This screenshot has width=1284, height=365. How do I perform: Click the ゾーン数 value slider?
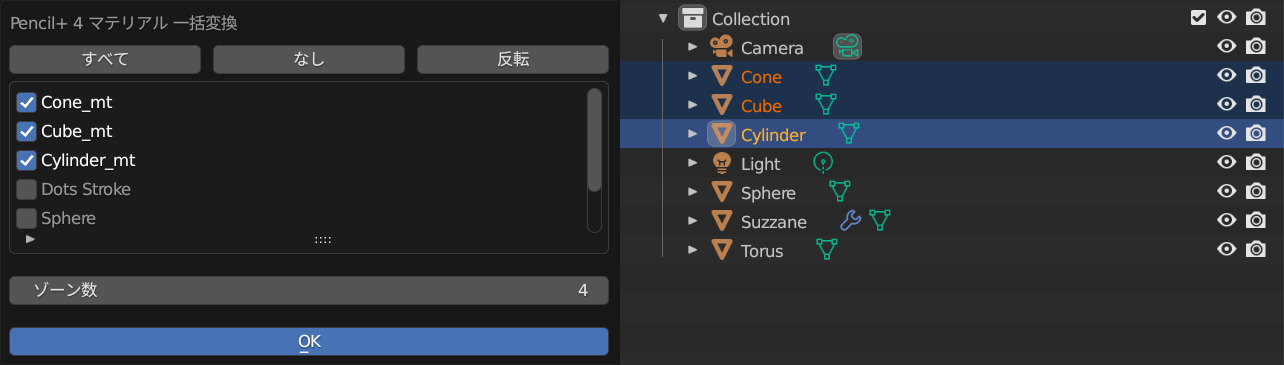pos(309,290)
